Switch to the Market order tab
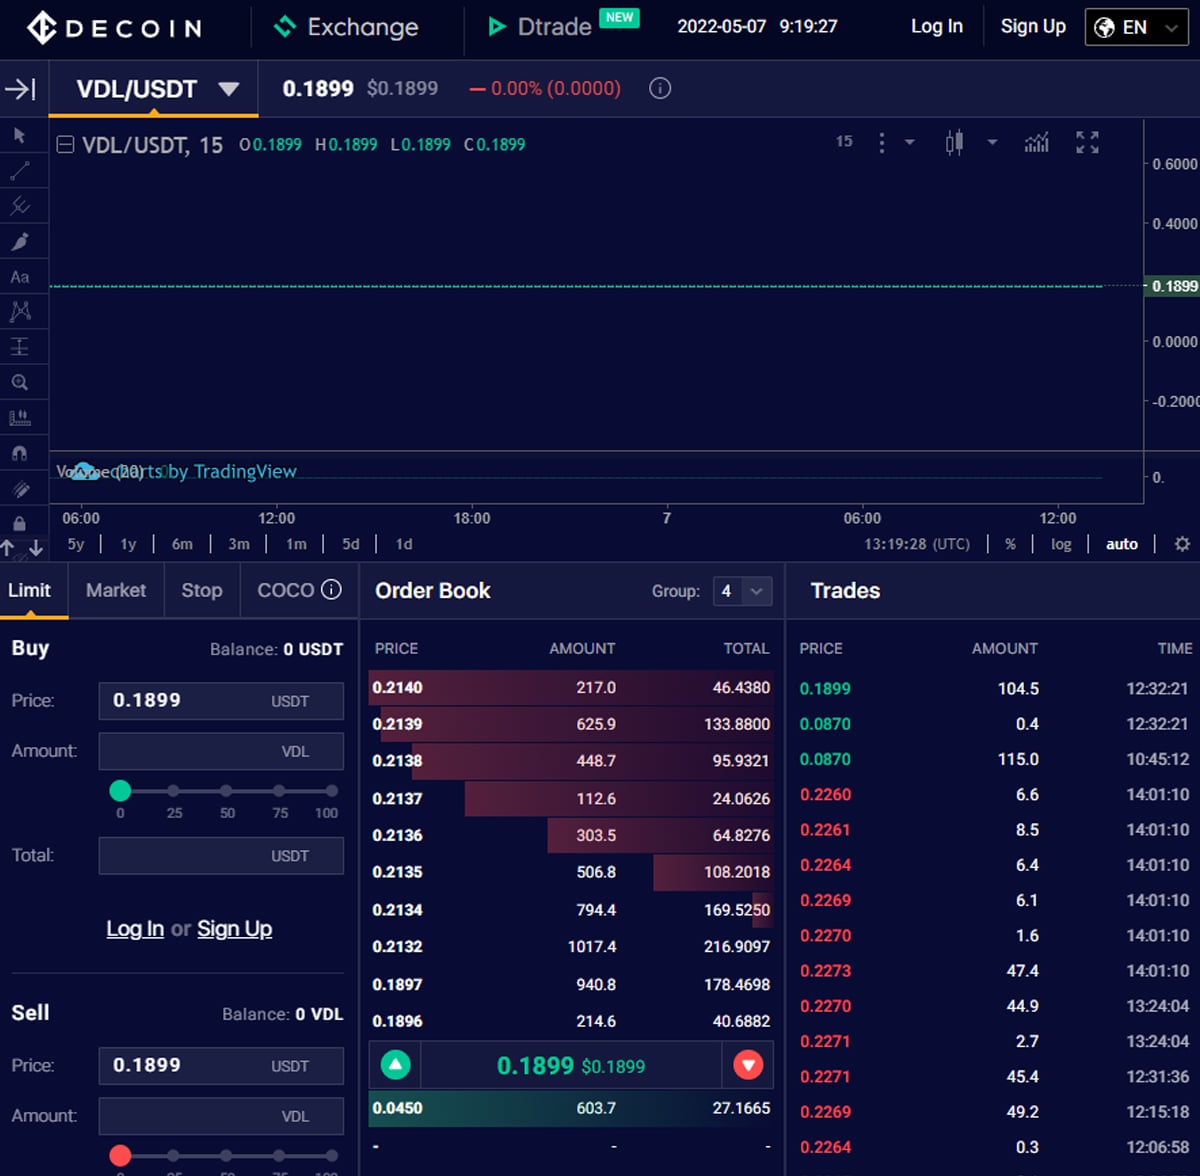1200x1176 pixels. click(x=116, y=590)
